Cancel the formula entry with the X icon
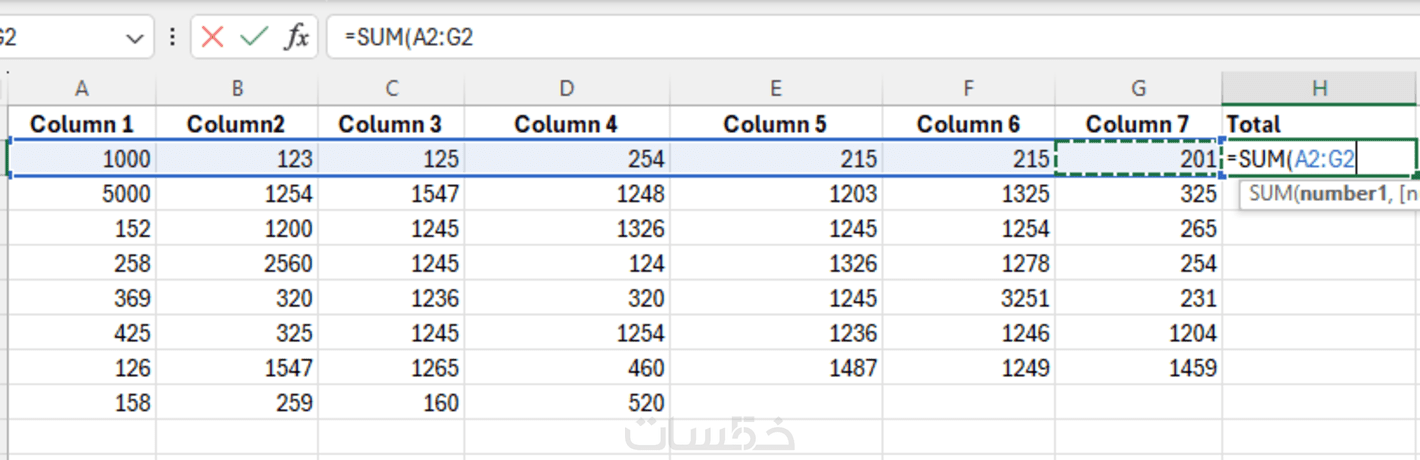1420x460 pixels. [x=212, y=38]
